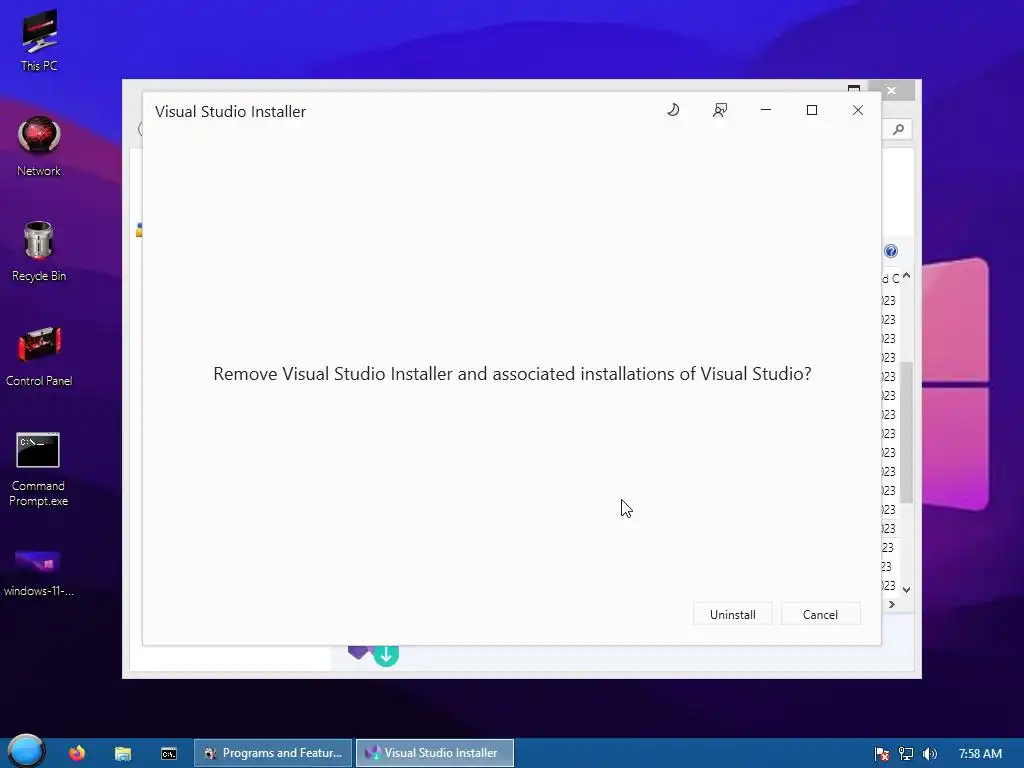The width and height of the screenshot is (1024, 768).
Task: Confirm removal with the Uninstall button
Action: [733, 614]
